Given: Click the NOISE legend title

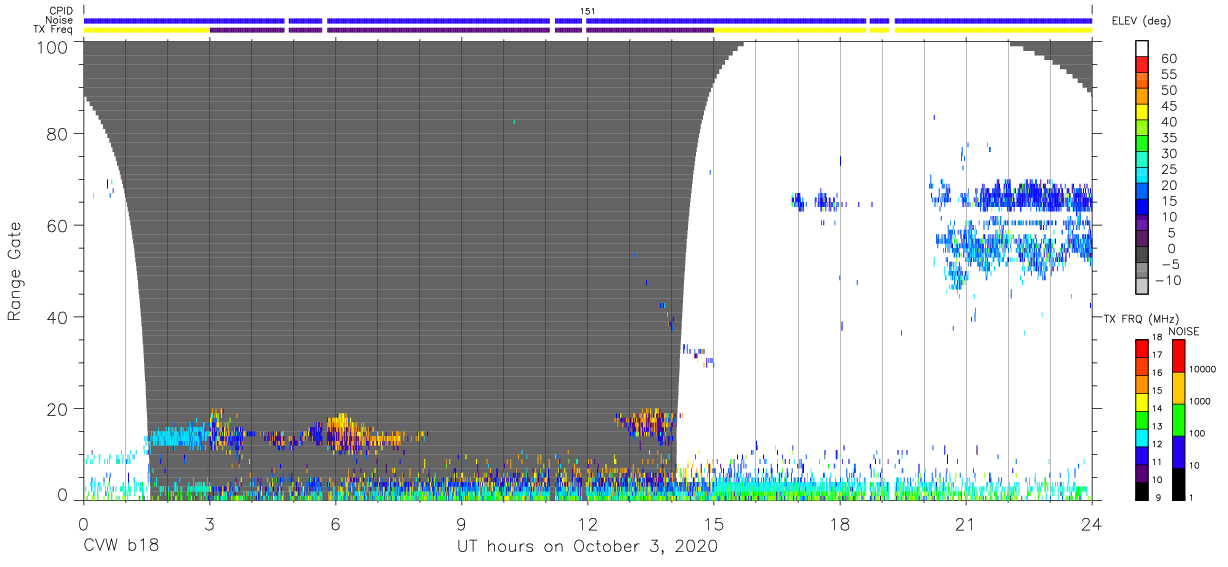Looking at the screenshot, I should 1182,331.
